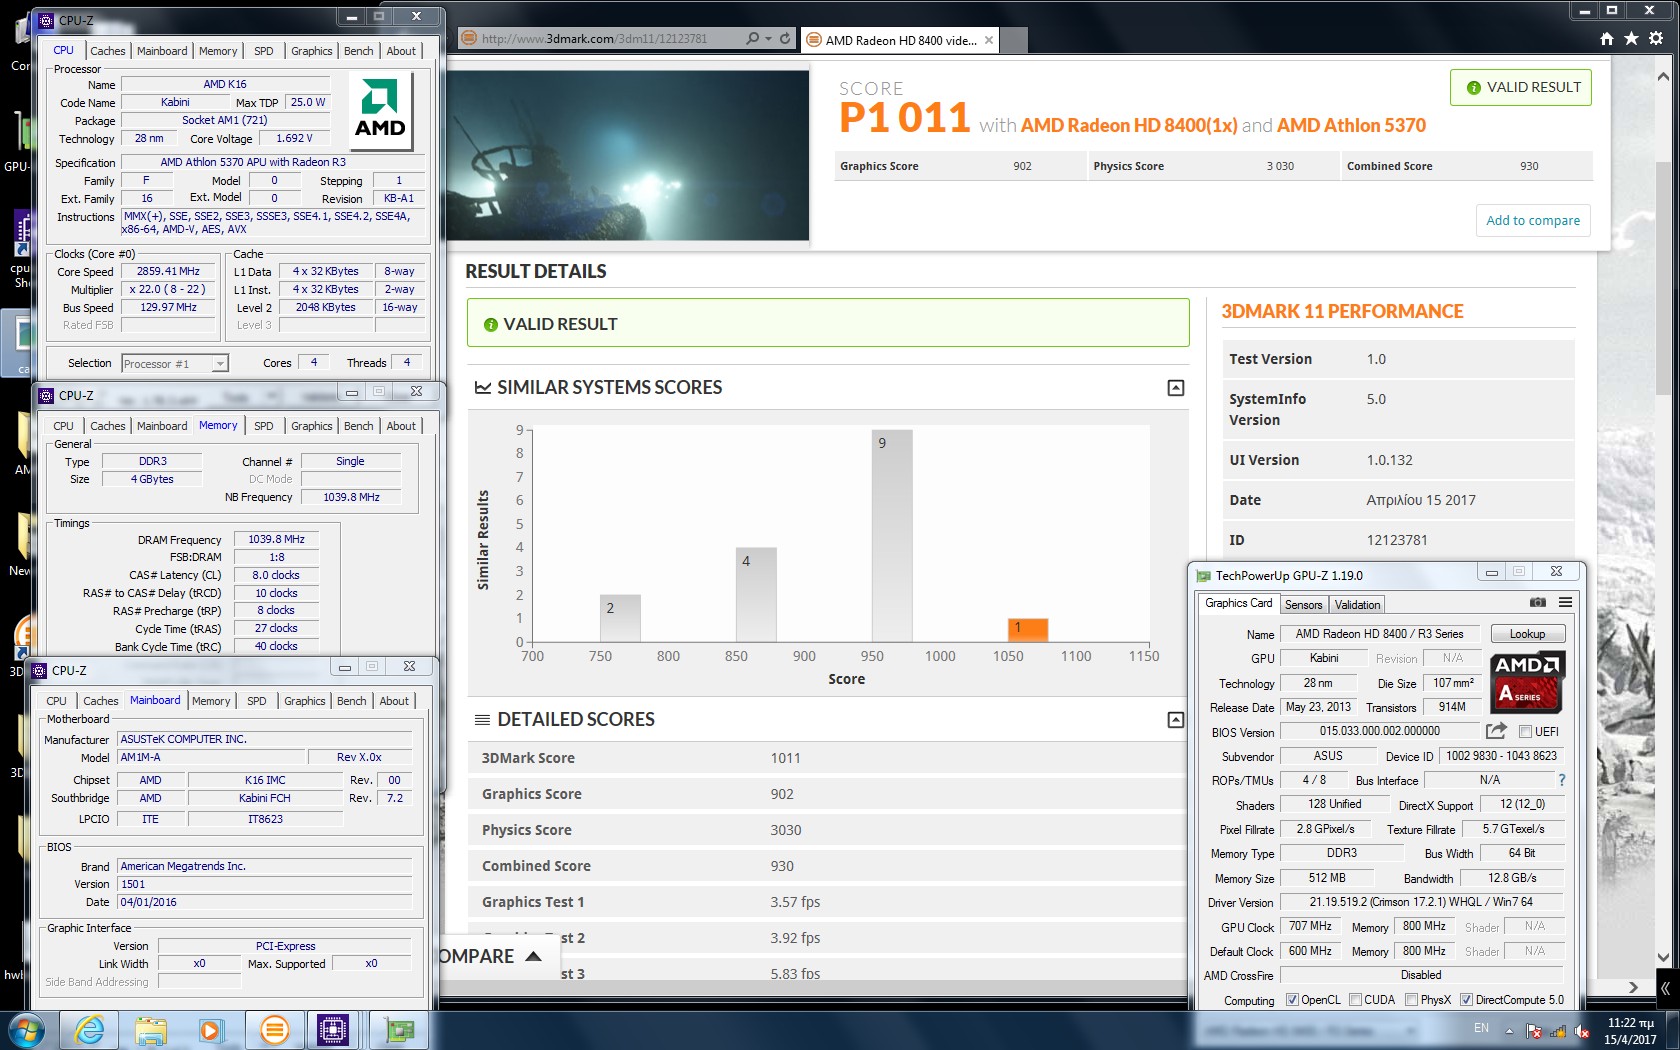Open Windows Explorer folder from the taskbar
This screenshot has height=1050, width=1680.
151,1030
